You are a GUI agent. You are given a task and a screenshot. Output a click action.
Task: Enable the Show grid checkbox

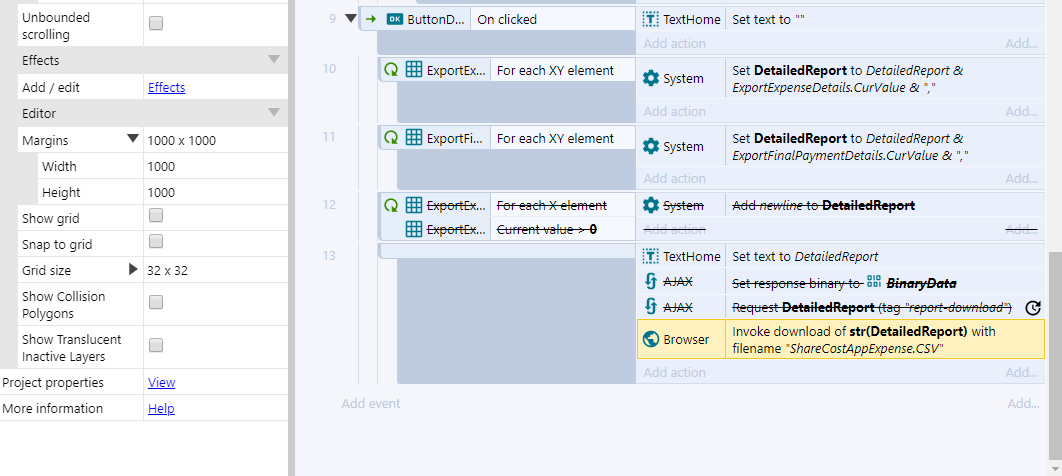pos(156,216)
